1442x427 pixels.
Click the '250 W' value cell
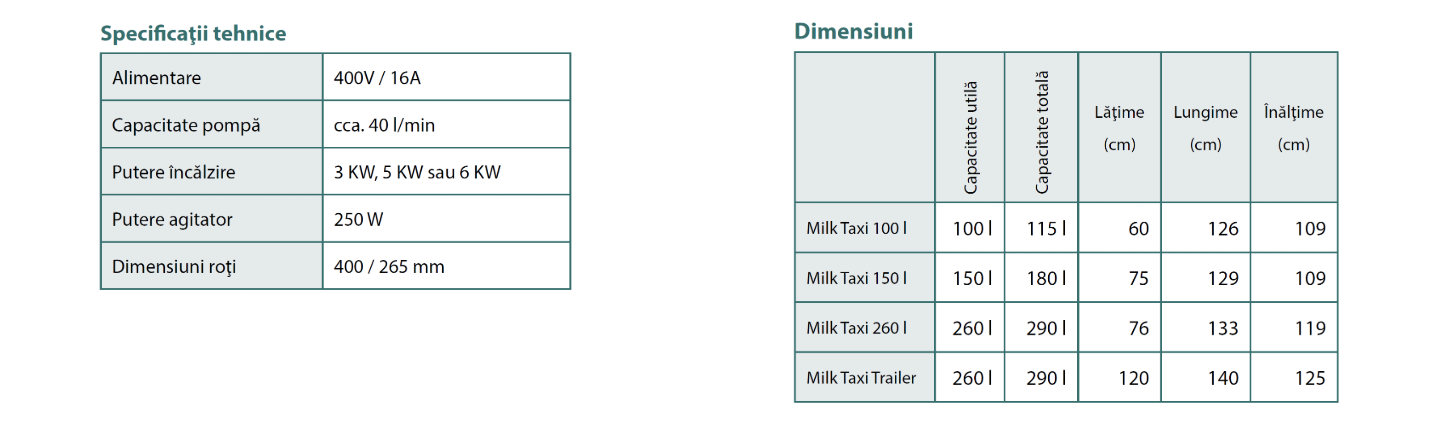click(446, 219)
